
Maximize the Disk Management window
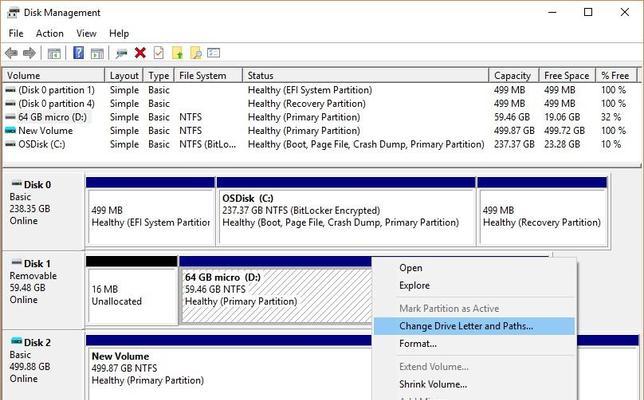pyautogui.click(x=588, y=12)
